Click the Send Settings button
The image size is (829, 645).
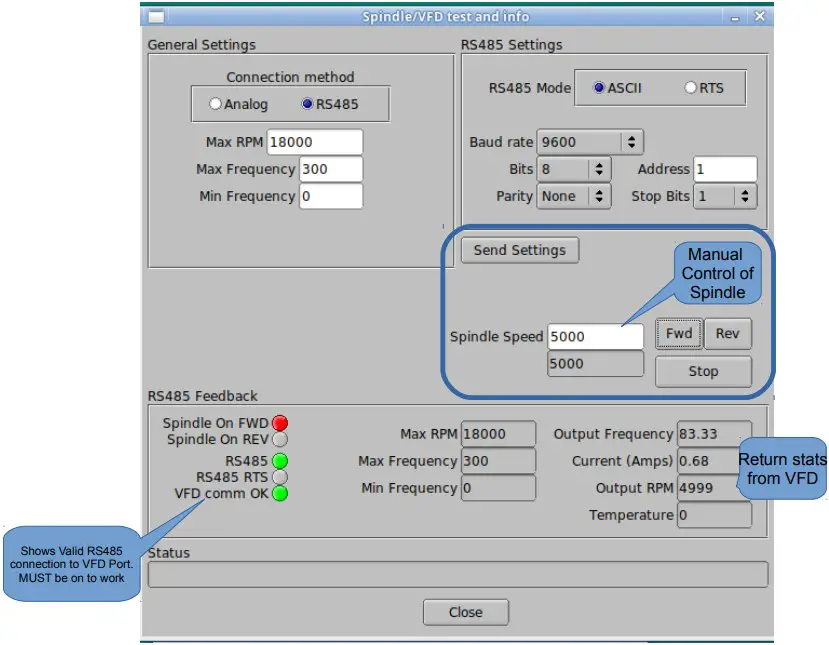(520, 250)
